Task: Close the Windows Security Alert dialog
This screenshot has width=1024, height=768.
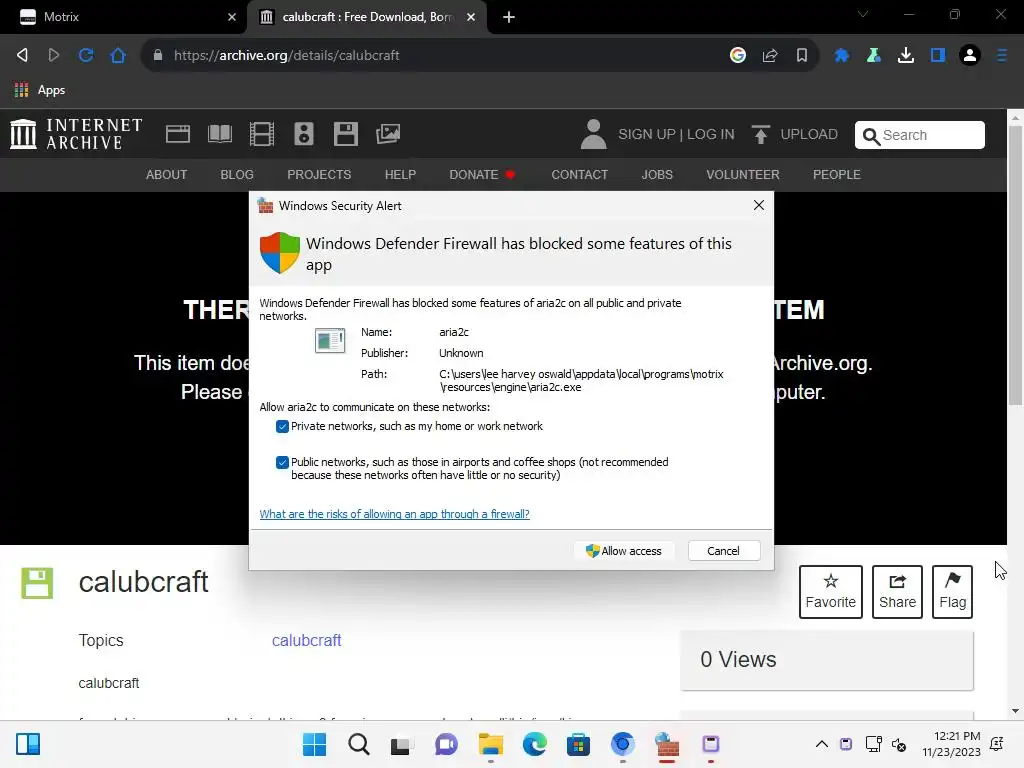Action: pos(758,205)
